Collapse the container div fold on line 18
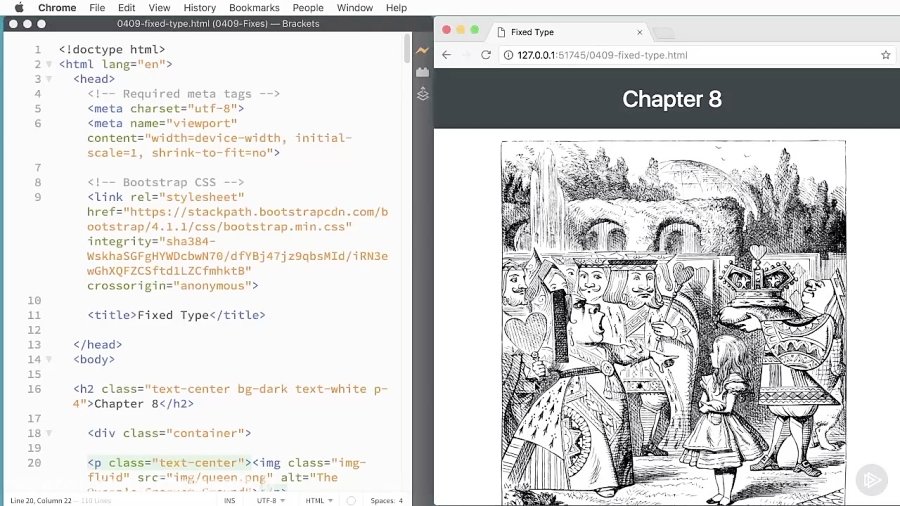The height and width of the screenshot is (506, 900). tap(49, 433)
